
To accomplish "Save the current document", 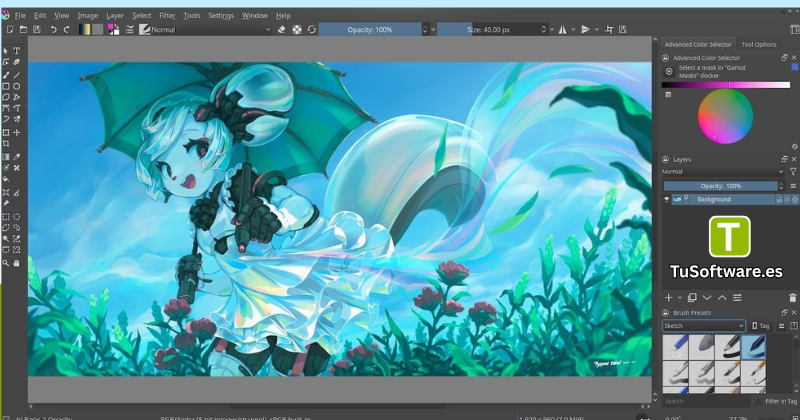I will tap(37, 30).
